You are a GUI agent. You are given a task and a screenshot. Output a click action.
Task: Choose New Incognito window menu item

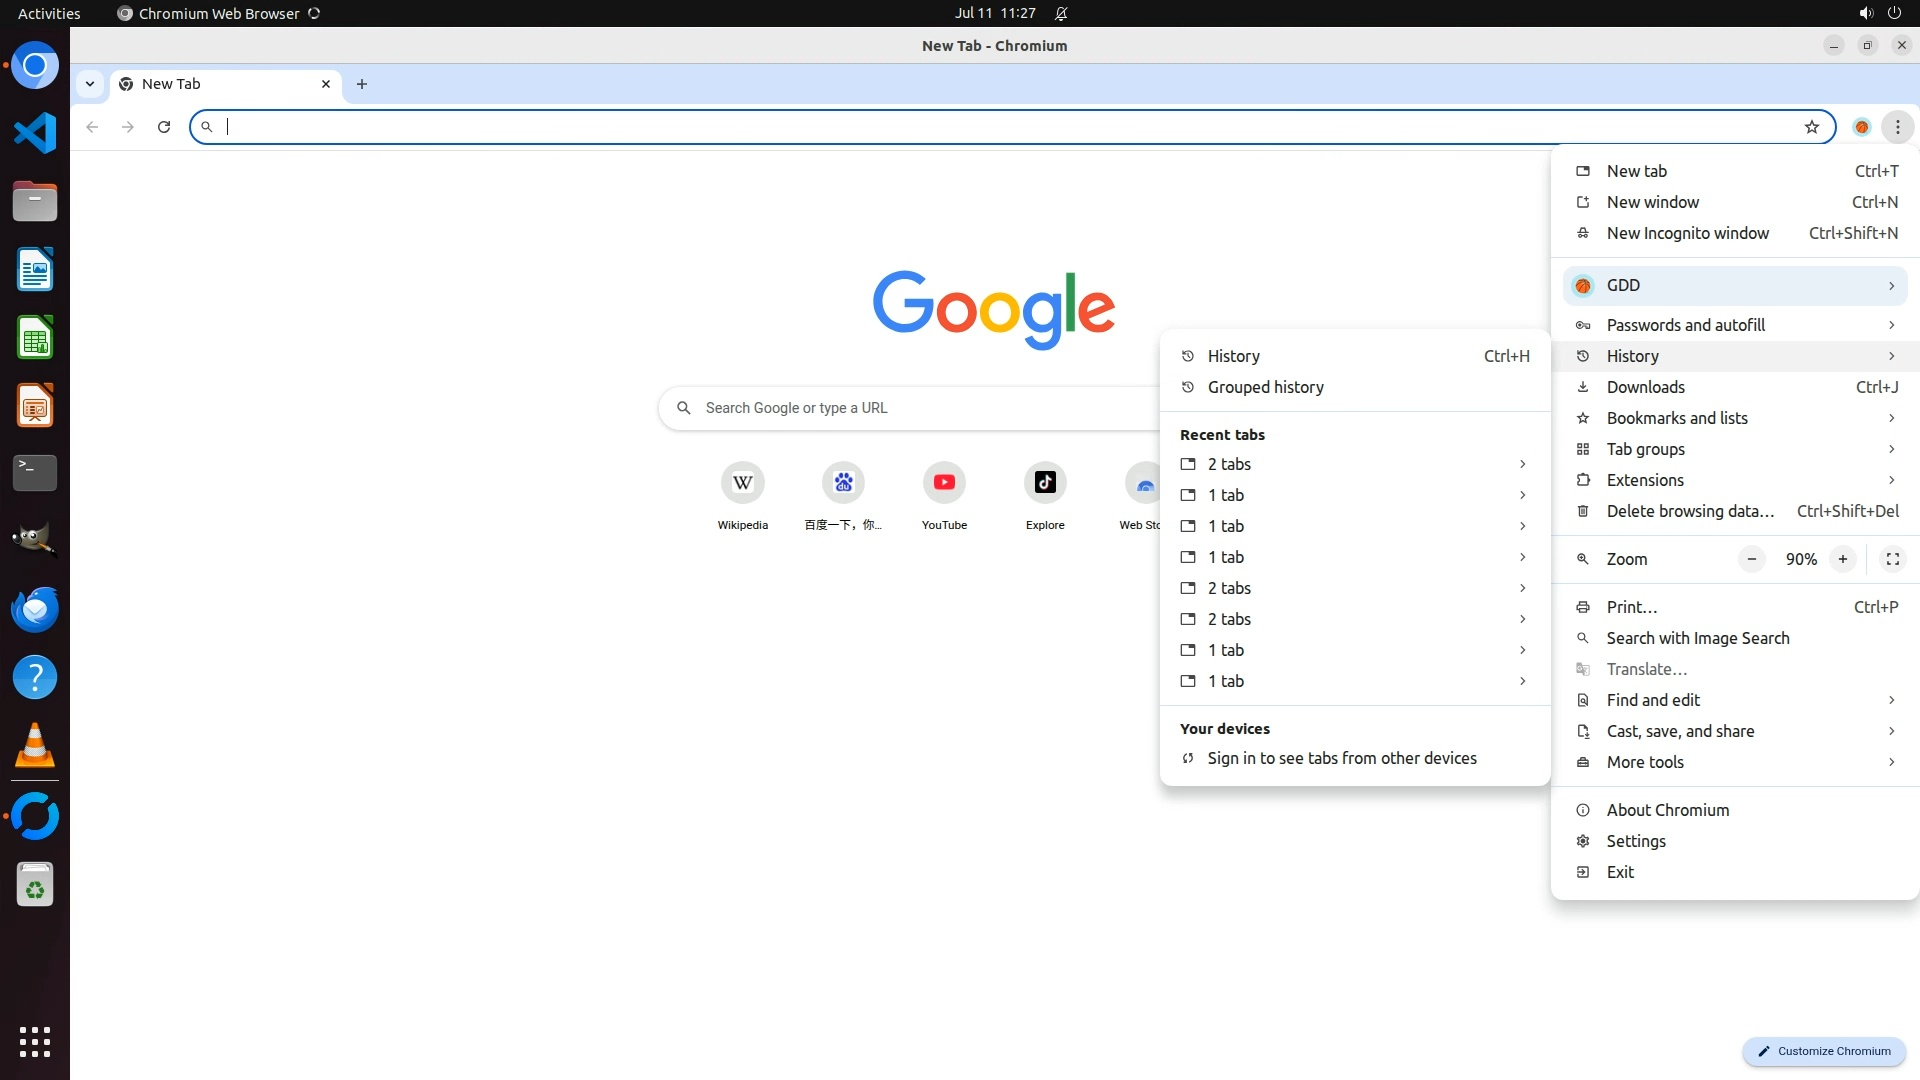(x=1687, y=233)
